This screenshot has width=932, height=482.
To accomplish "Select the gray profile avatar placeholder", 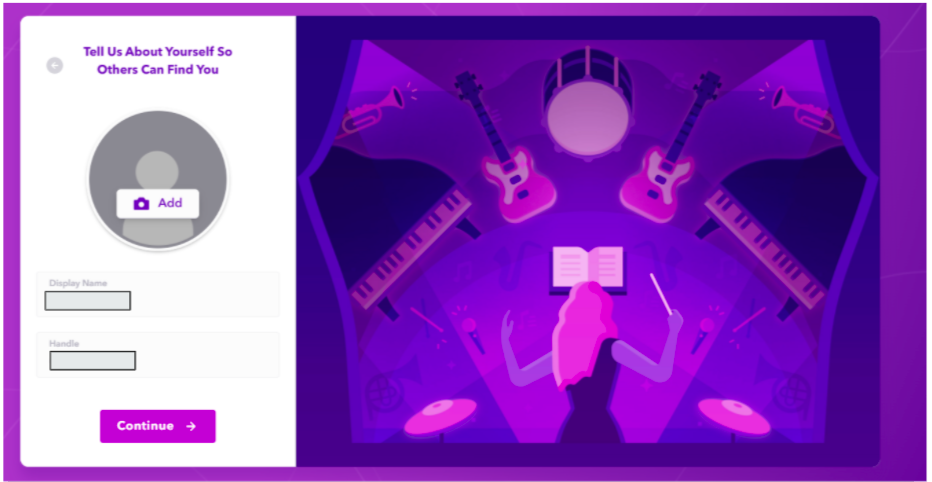I will coord(158,179).
